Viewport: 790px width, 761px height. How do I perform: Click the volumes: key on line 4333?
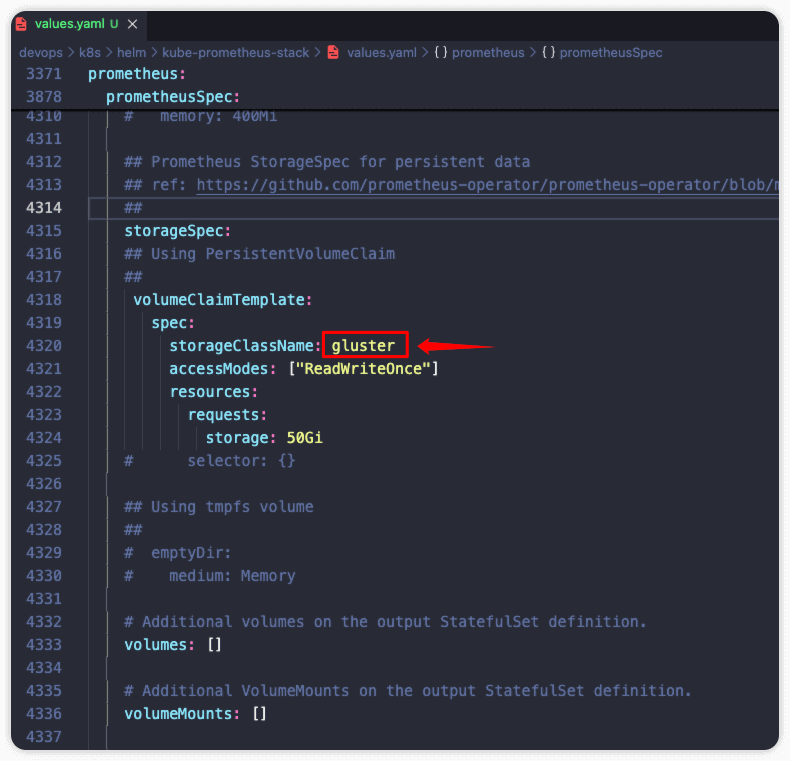(159, 645)
